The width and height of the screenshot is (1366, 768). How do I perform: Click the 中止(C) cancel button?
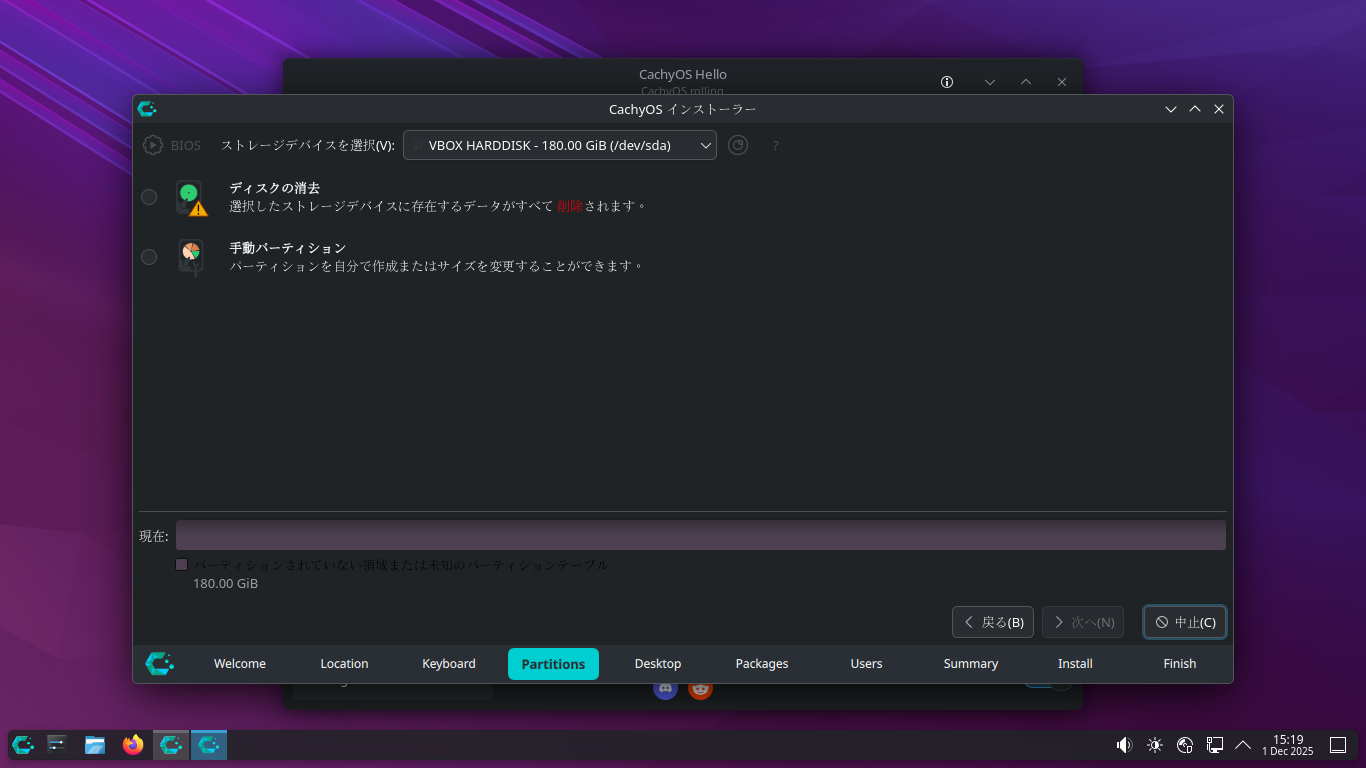1185,622
